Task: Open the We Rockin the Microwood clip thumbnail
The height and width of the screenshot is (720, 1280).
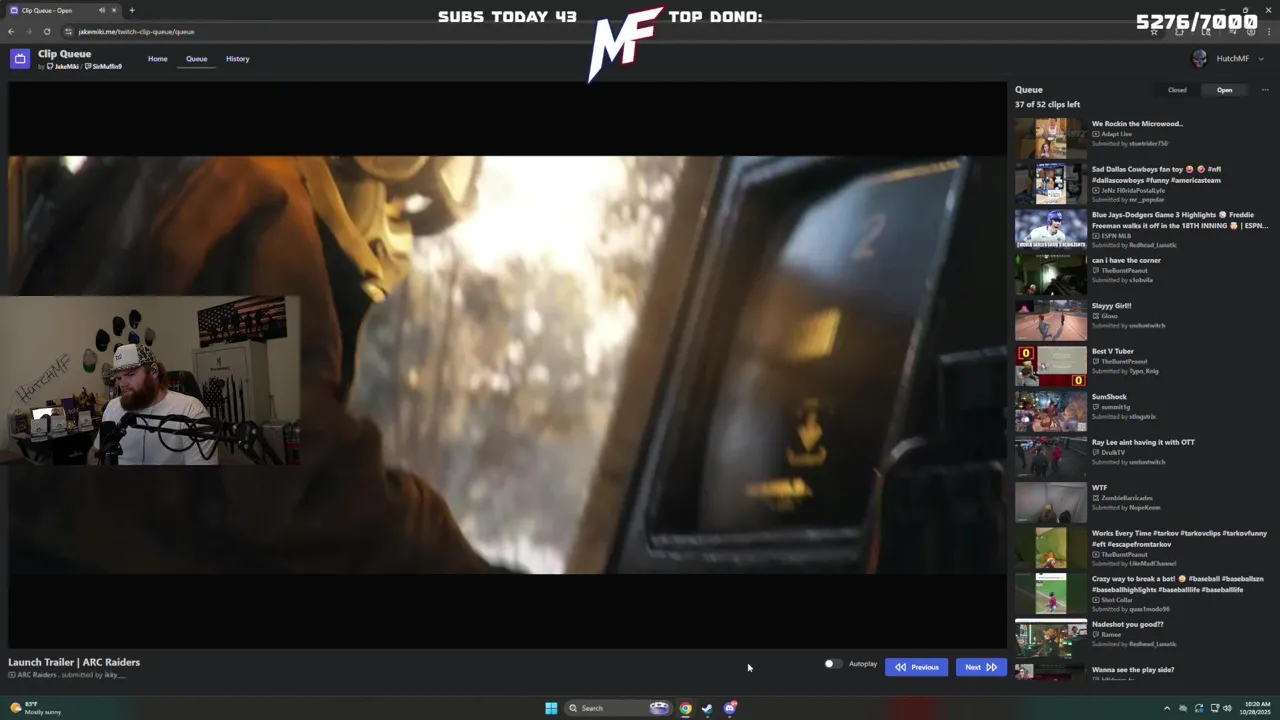Action: 1050,138
